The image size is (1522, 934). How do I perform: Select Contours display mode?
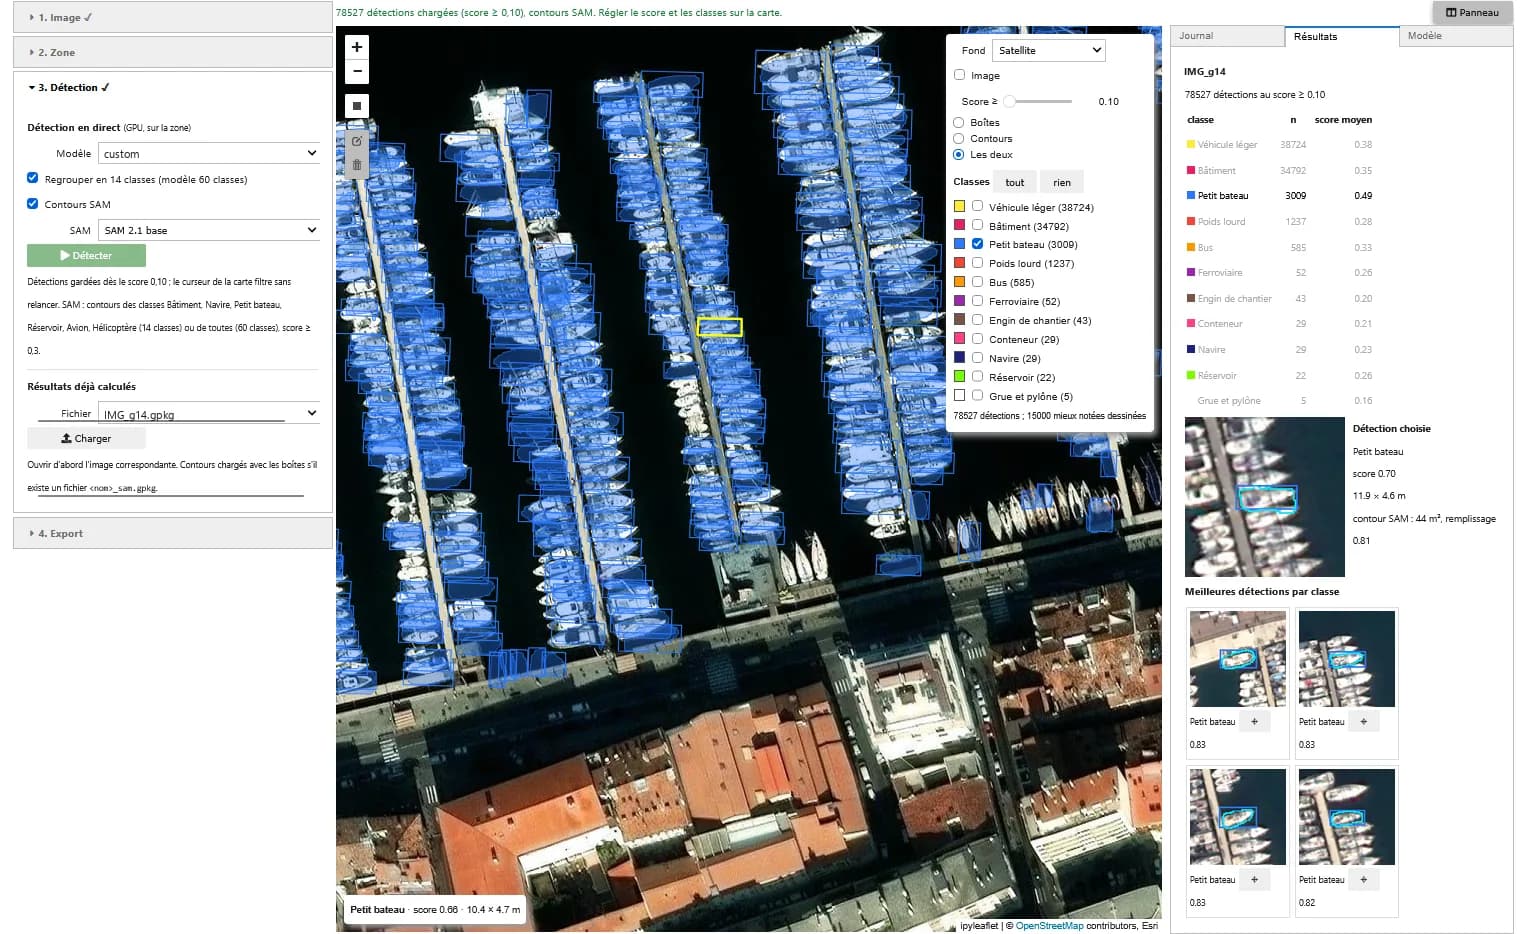(959, 138)
